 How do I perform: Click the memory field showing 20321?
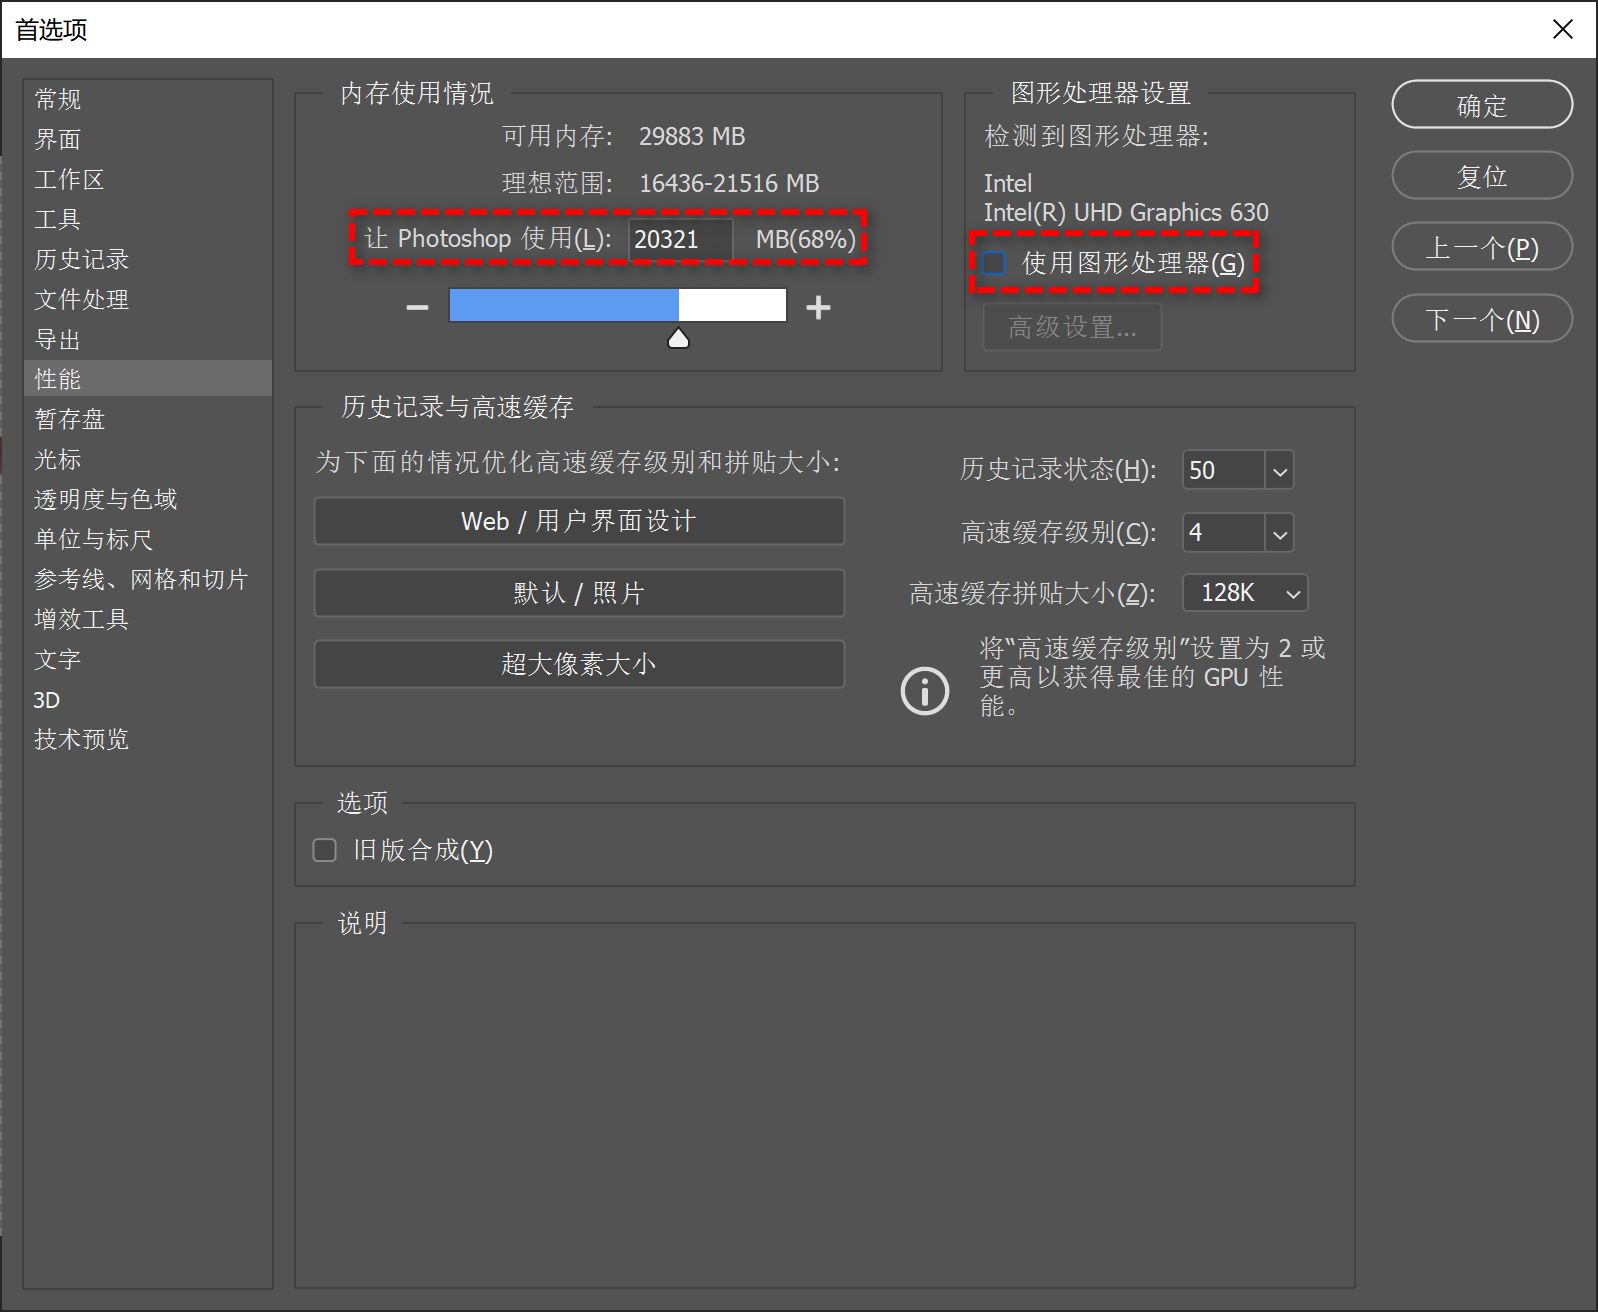(680, 239)
